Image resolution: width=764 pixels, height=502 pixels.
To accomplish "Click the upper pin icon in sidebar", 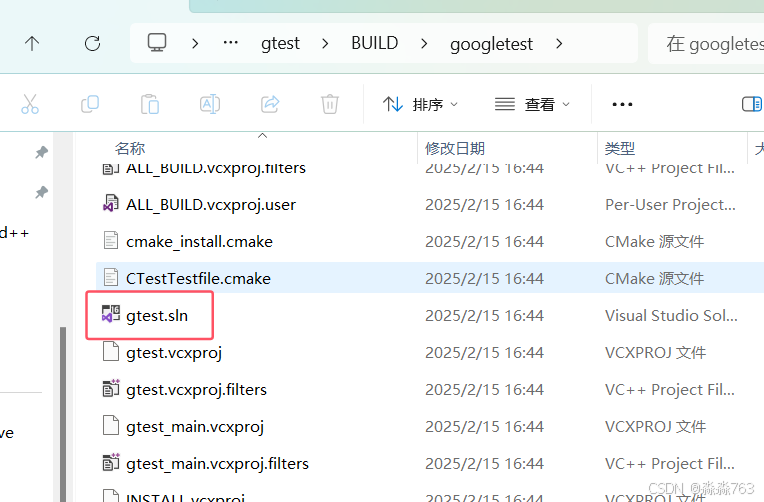I will click(x=41, y=153).
